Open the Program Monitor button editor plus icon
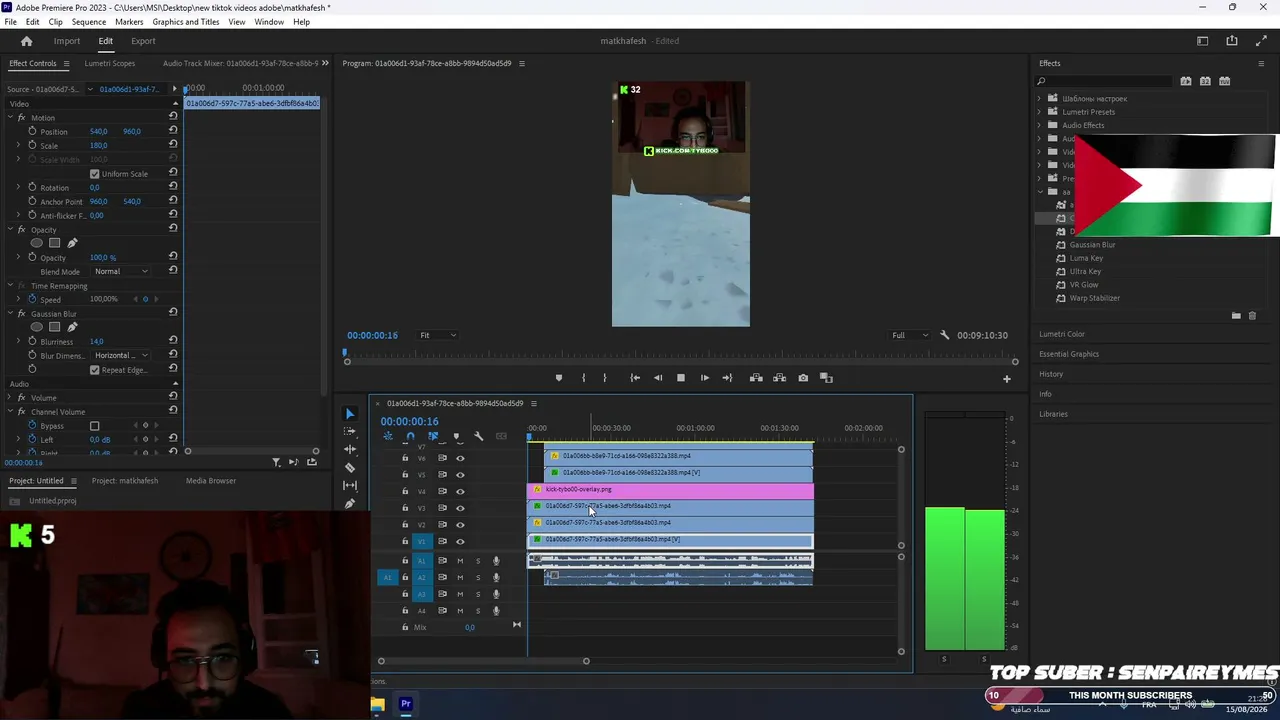 pos(1007,379)
